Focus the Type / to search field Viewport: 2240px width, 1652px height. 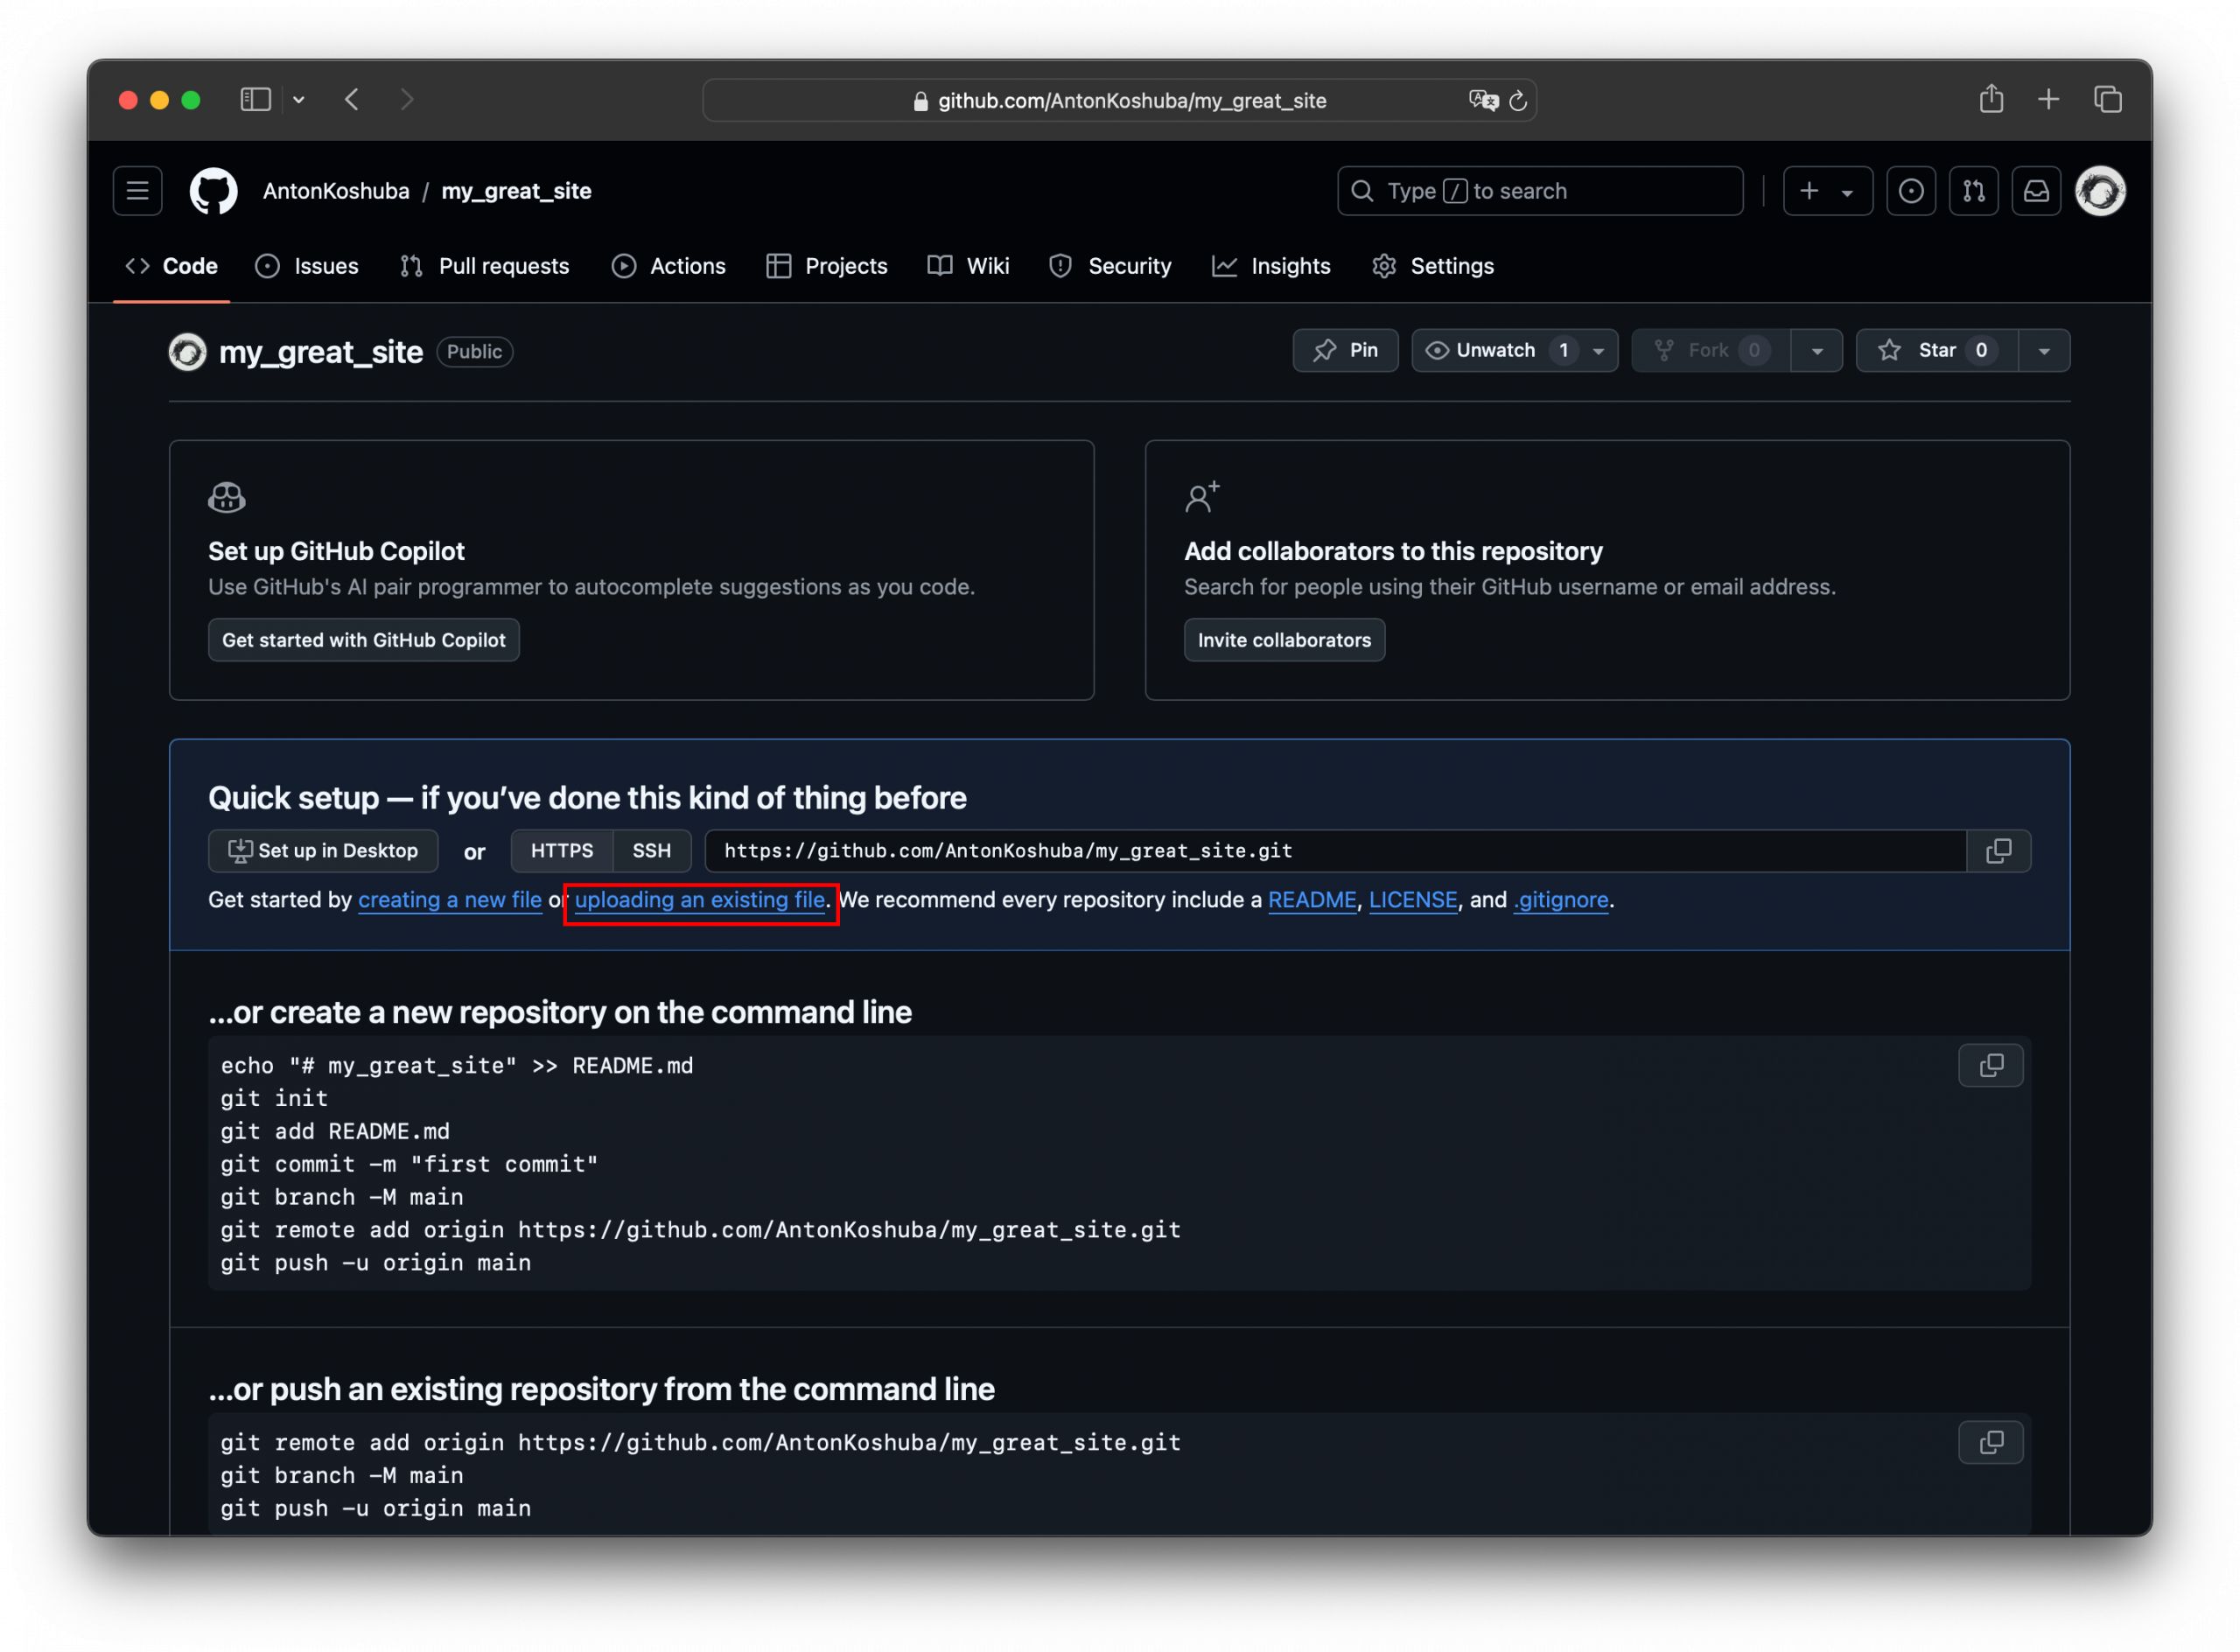(x=1540, y=191)
